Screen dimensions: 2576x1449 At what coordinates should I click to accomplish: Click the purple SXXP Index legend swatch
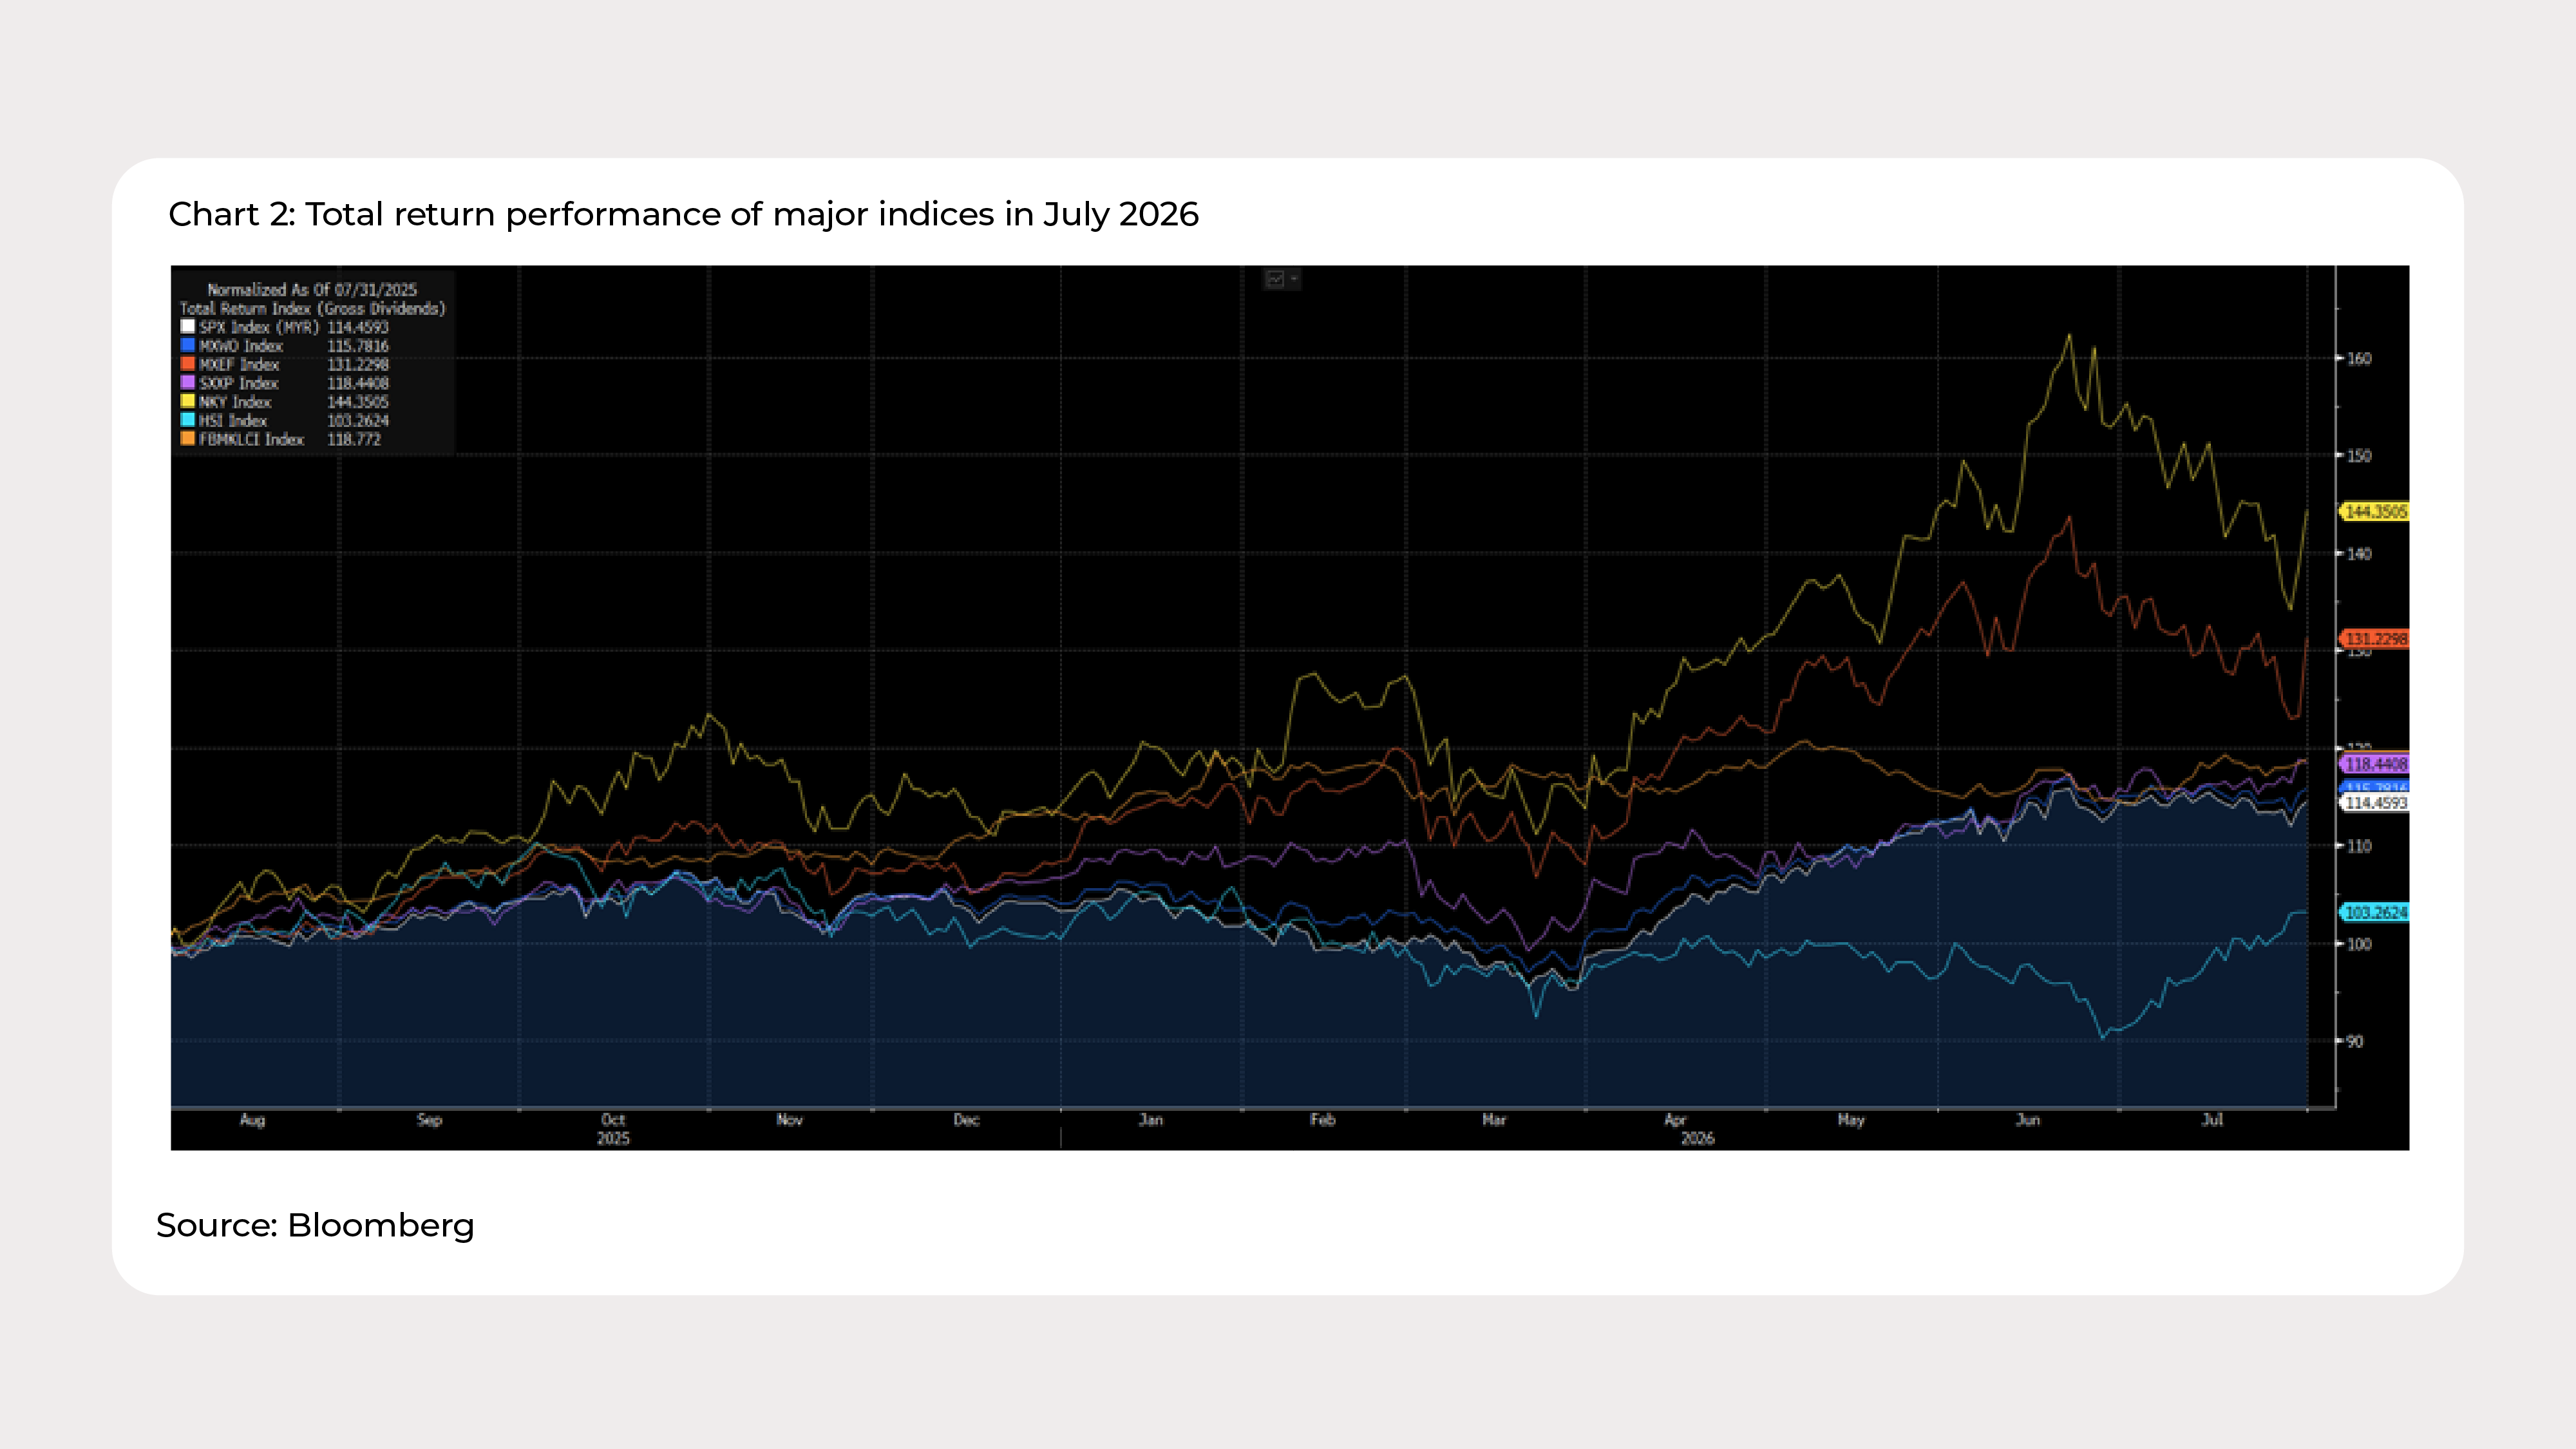[x=187, y=382]
